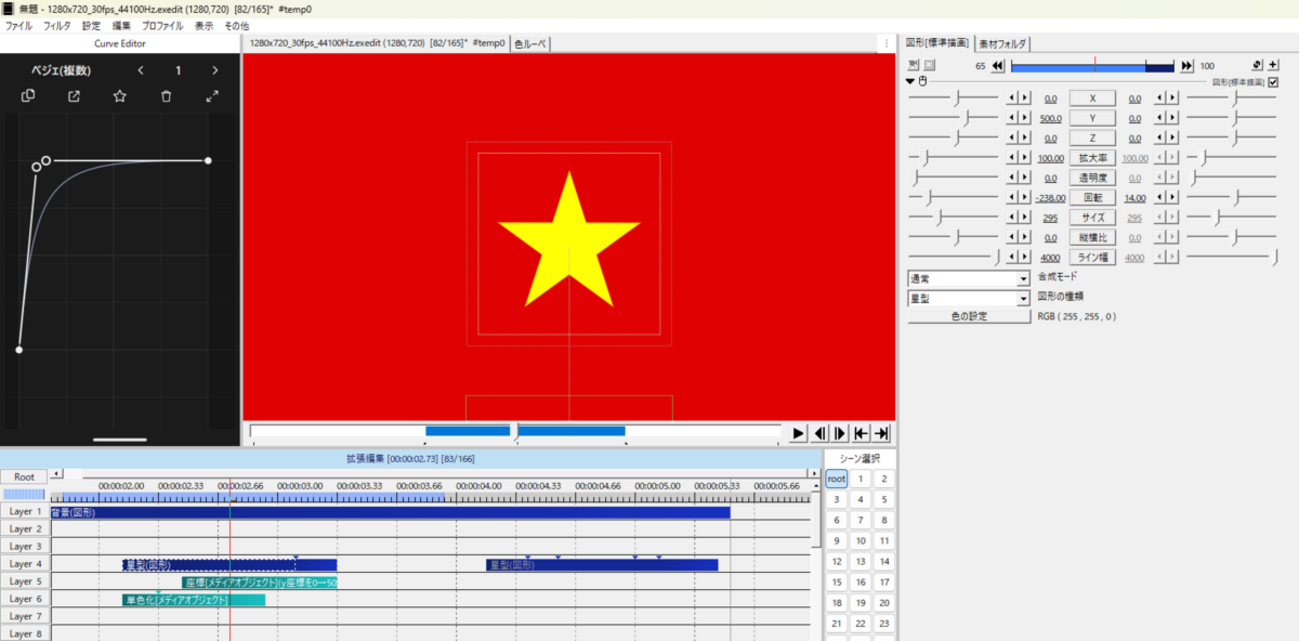The image size is (1299, 641).
Task: Click the mouse icon beside the collapse triangle
Action: point(923,81)
